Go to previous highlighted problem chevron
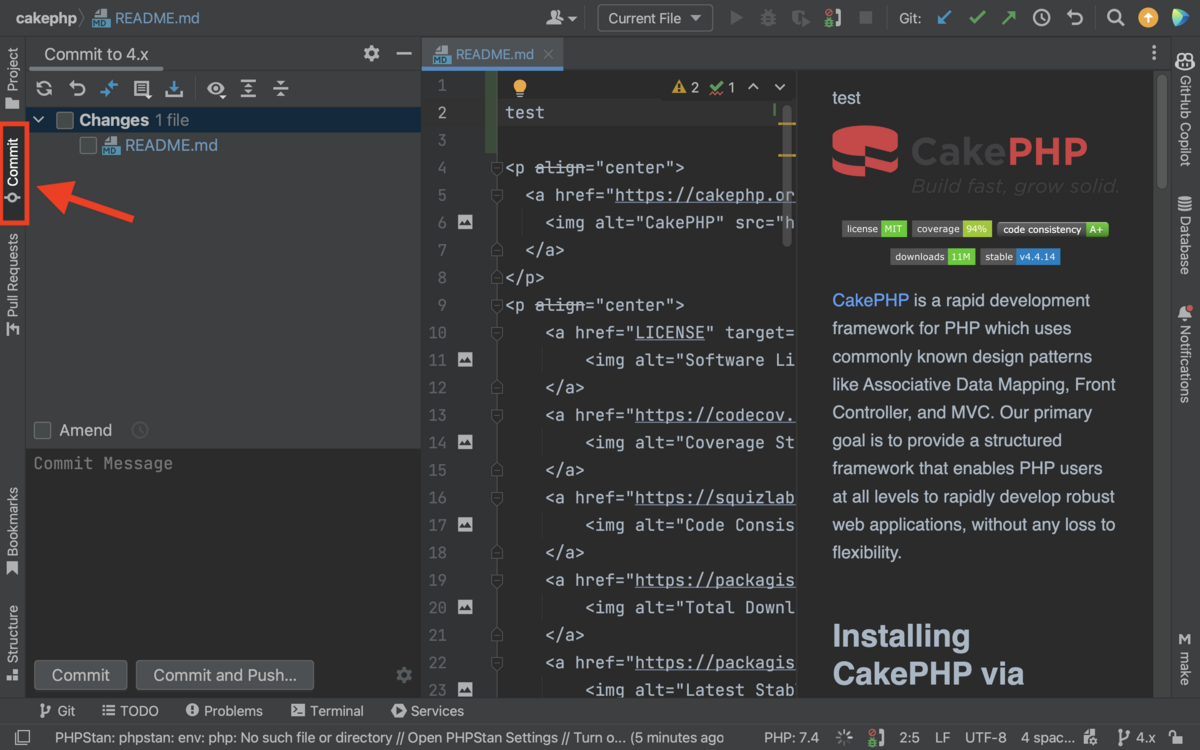The image size is (1200, 750). coord(753,88)
